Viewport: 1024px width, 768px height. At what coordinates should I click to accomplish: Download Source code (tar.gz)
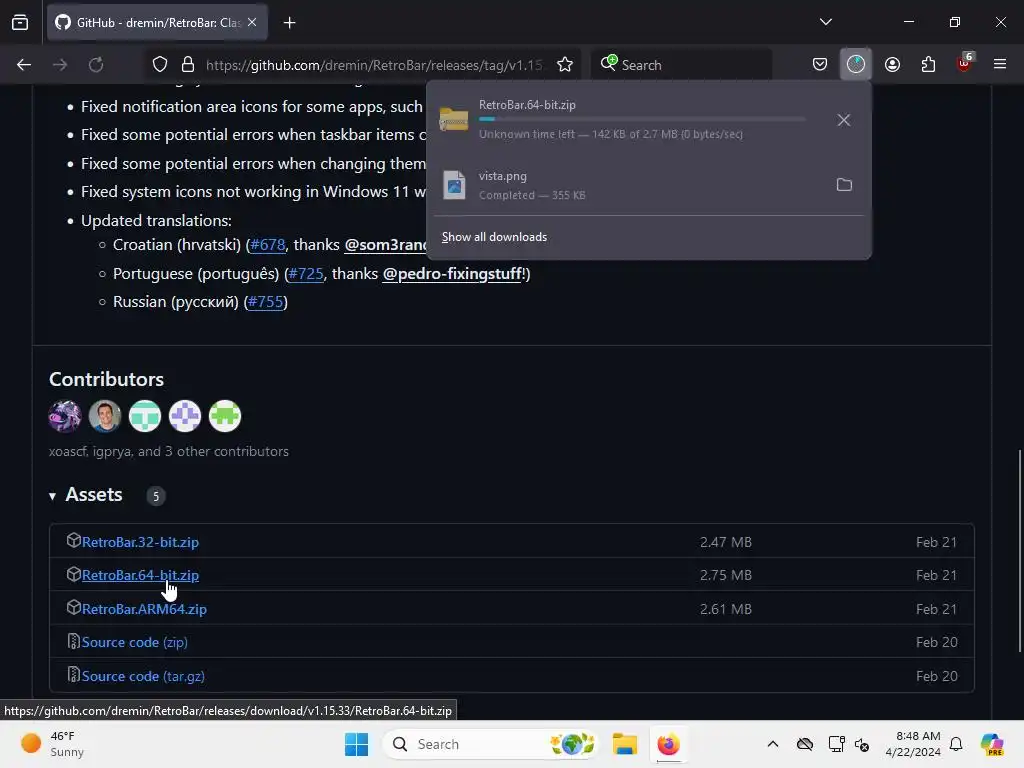pyautogui.click(x=143, y=676)
